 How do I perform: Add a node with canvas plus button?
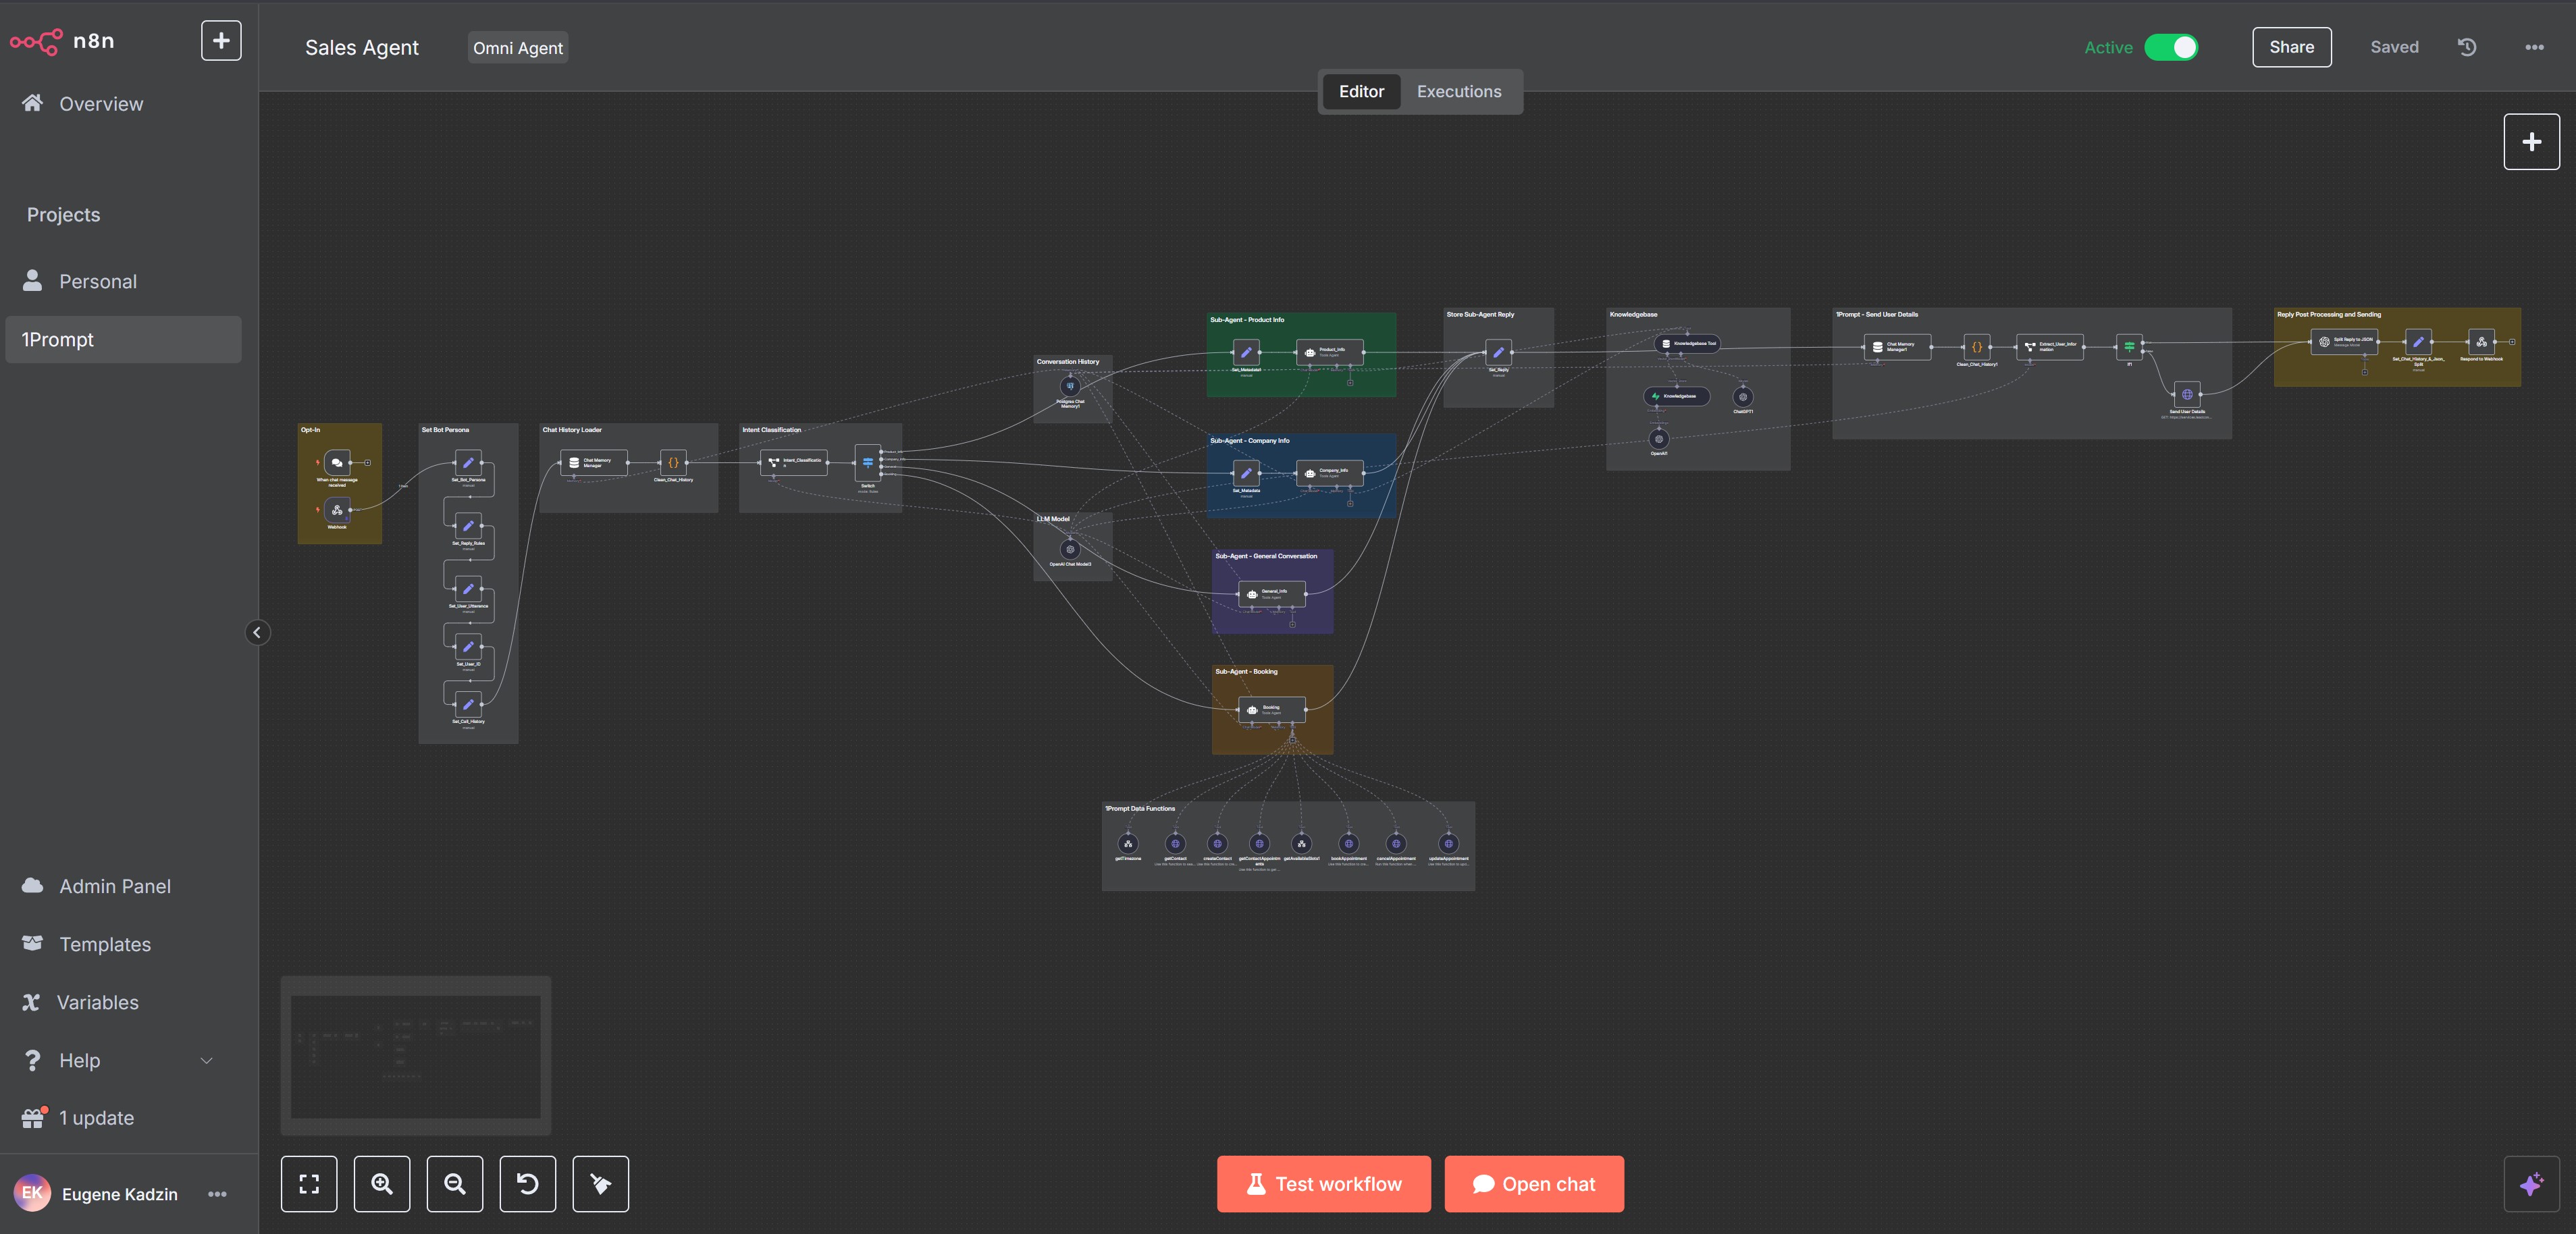tap(2532, 142)
